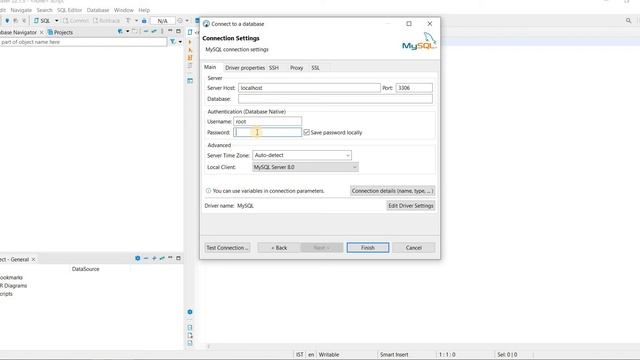
Task: Click the navigator filter funnel icon
Action: pos(173,42)
